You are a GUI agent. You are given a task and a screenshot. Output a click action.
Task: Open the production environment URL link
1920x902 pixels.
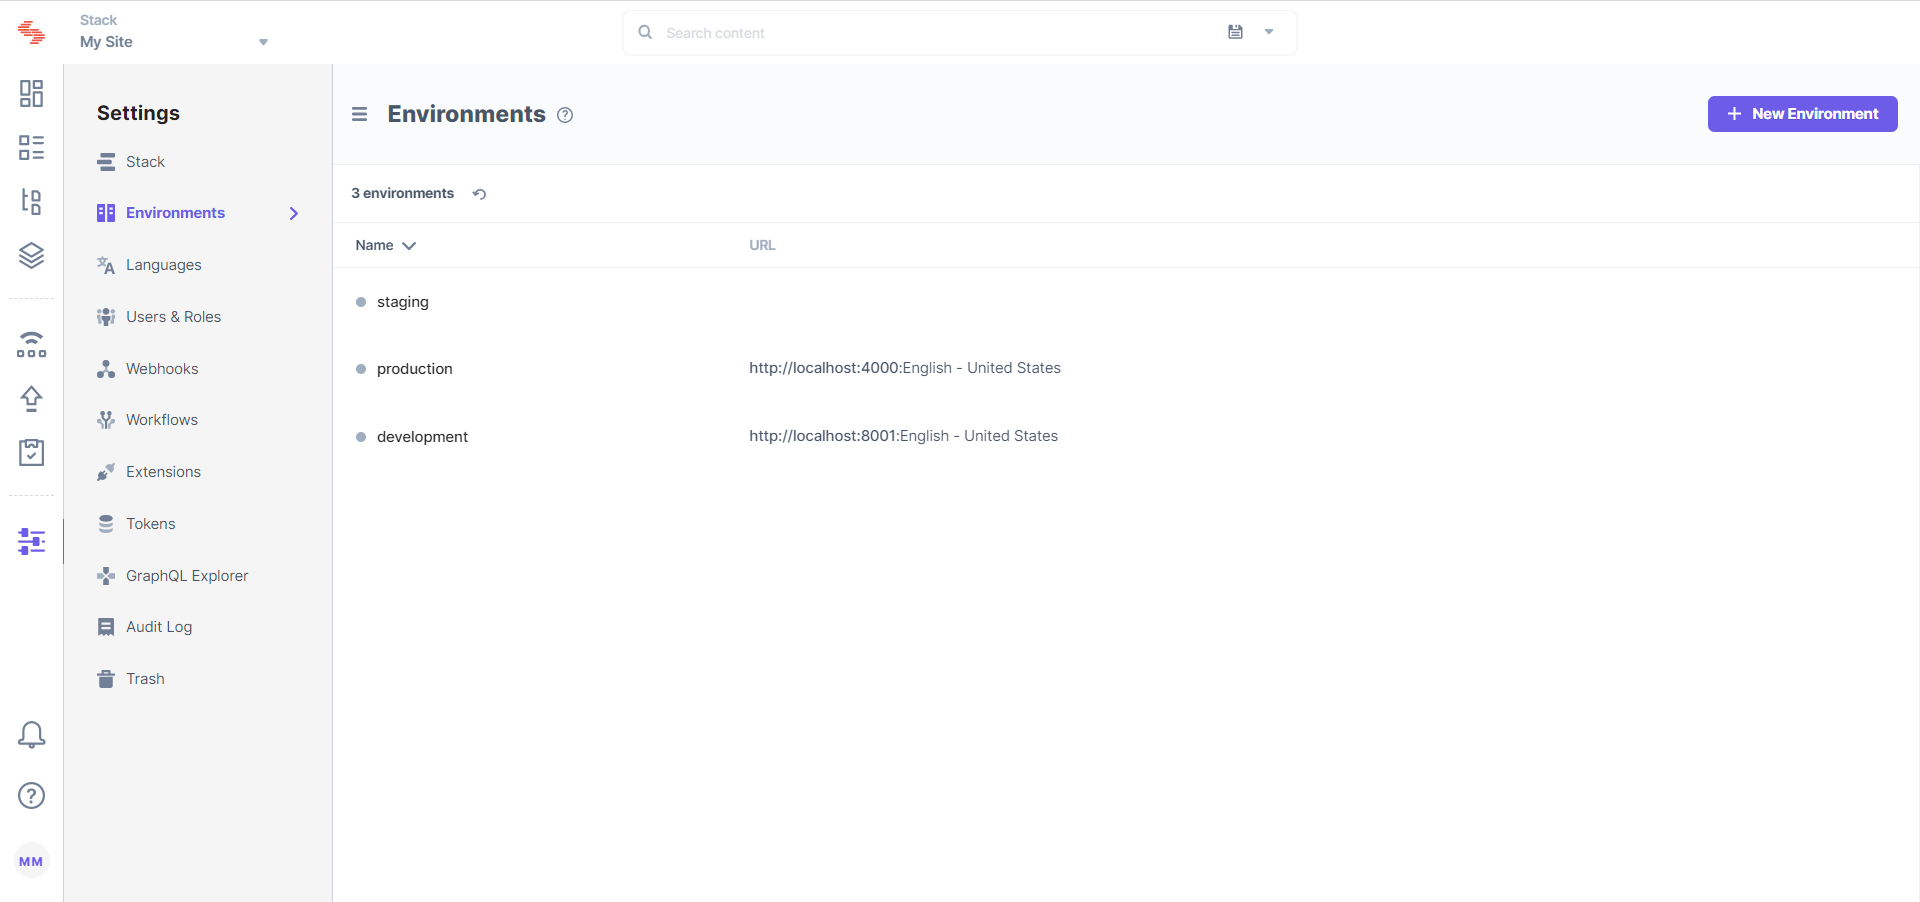[826, 368]
